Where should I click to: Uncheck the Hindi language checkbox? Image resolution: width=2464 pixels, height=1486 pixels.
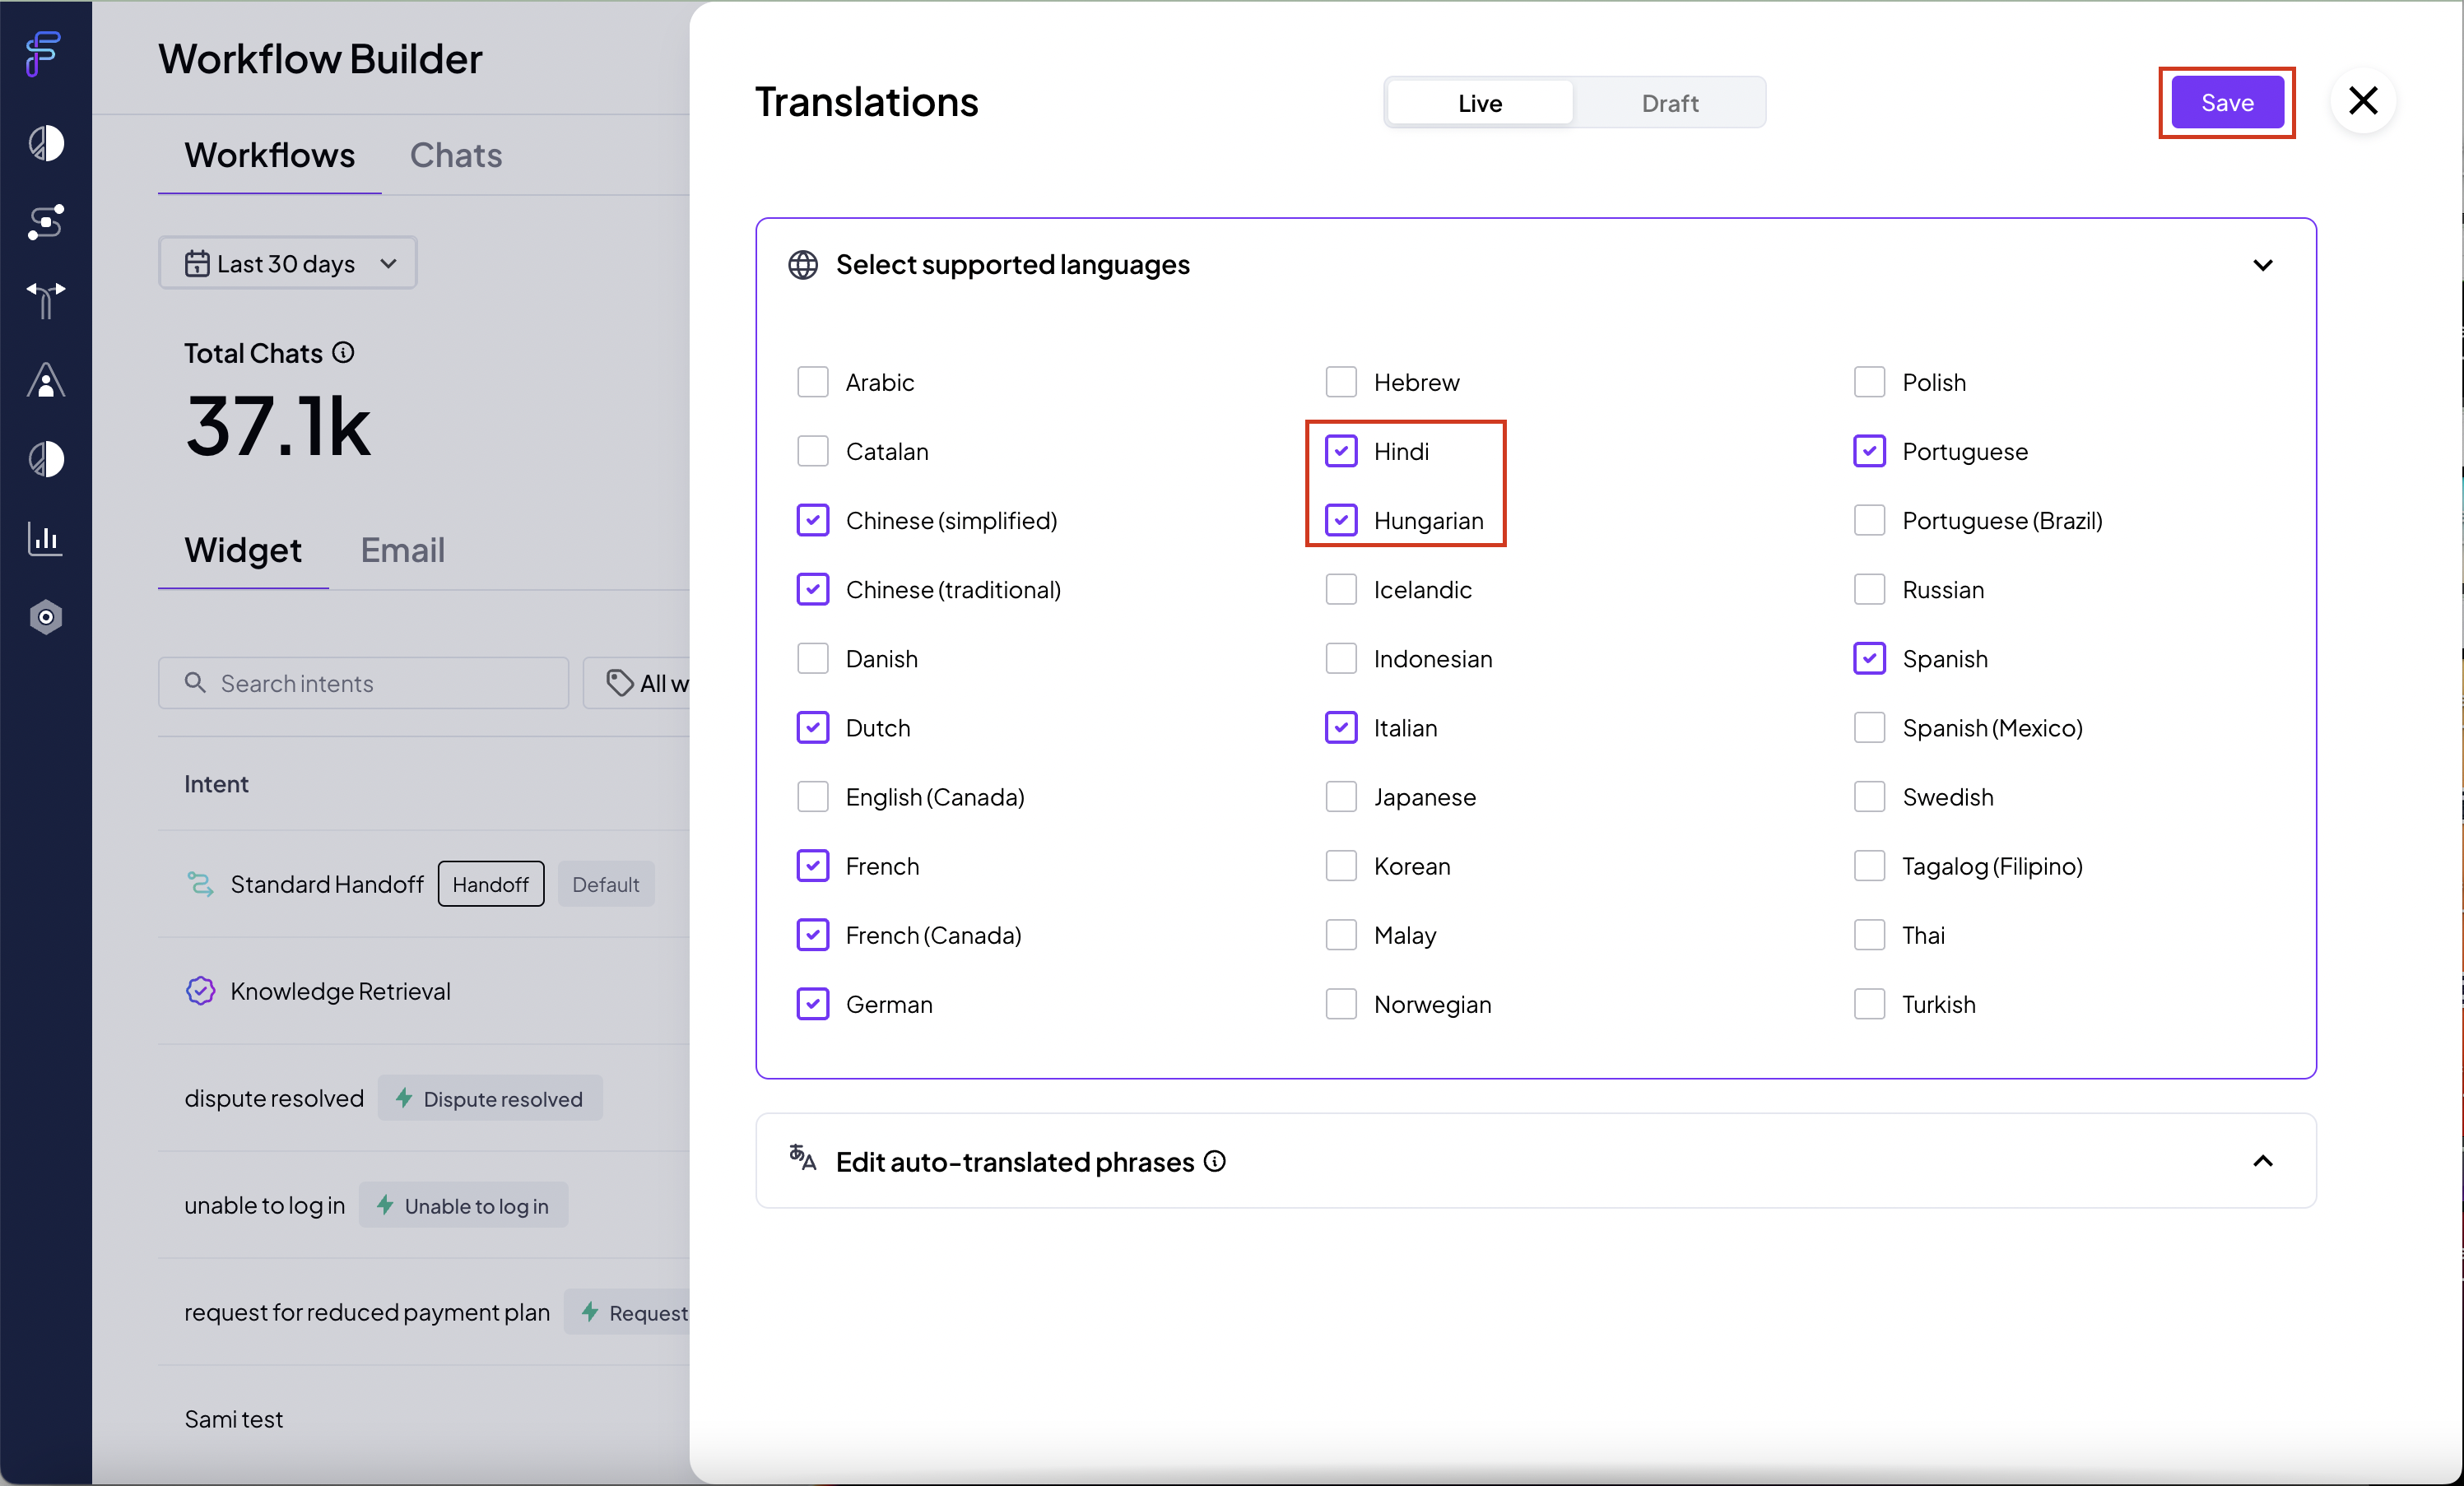[1341, 451]
